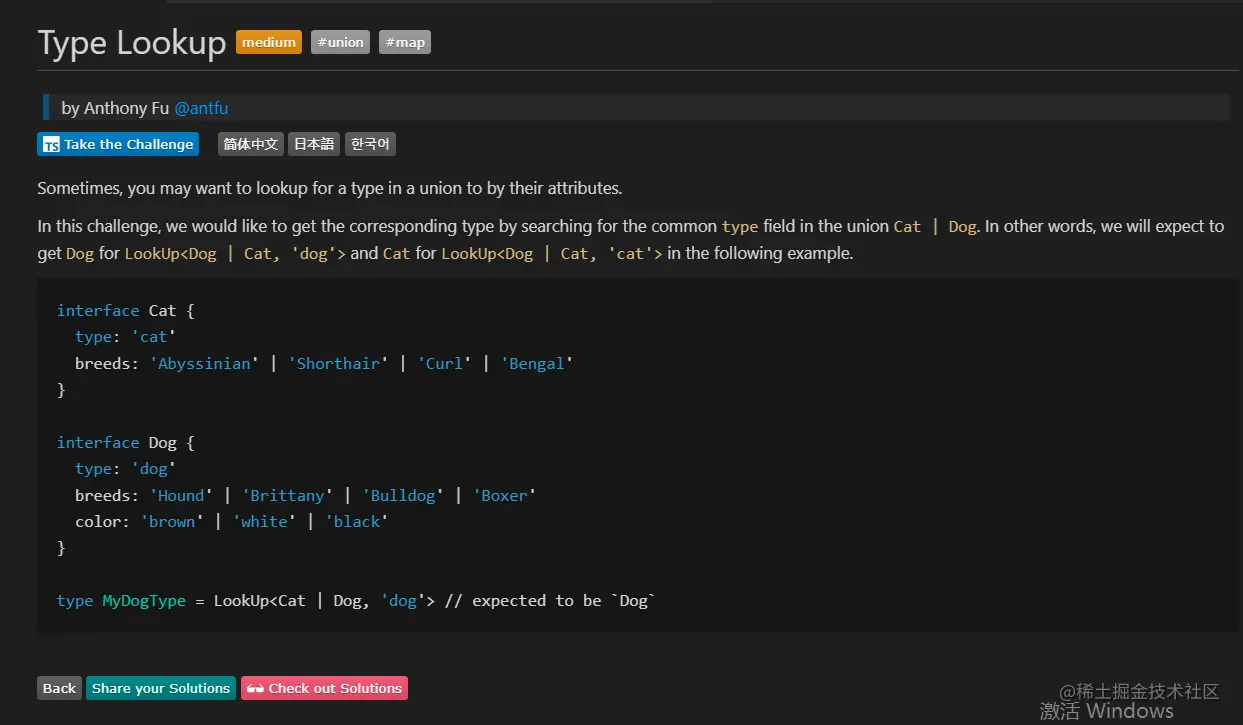Click the orange medium difficulty badge
Viewport: 1243px width, 725px height.
click(269, 42)
